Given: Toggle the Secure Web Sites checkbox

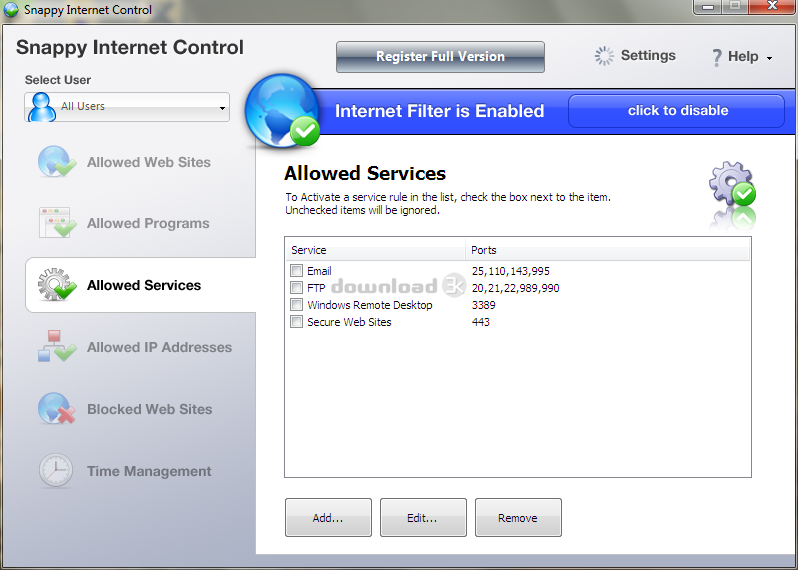Looking at the screenshot, I should coord(297,322).
